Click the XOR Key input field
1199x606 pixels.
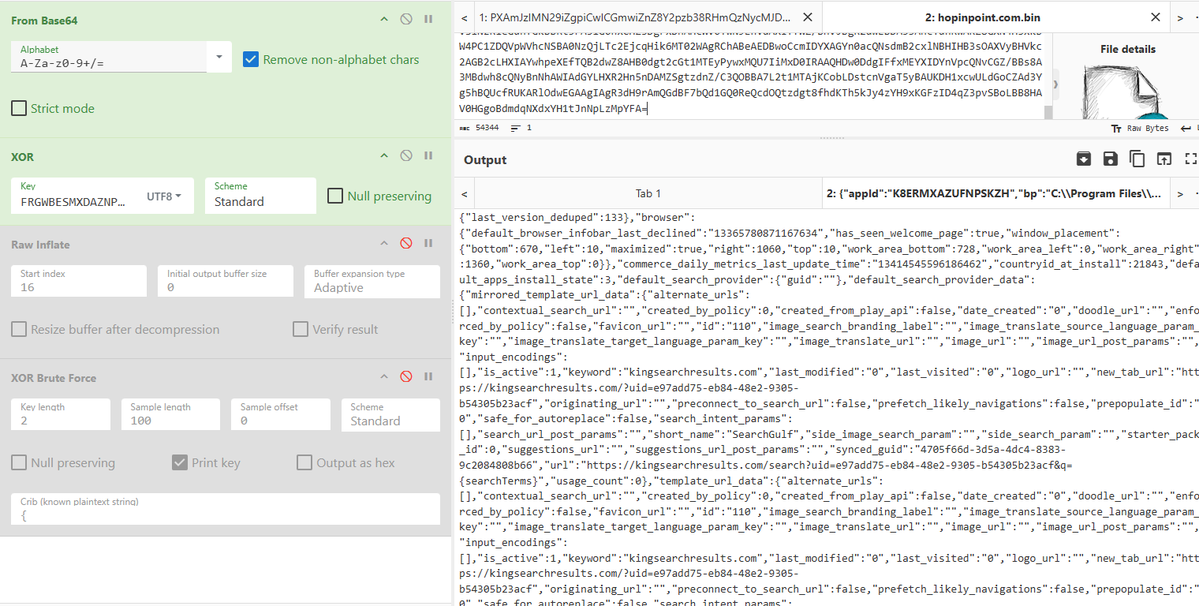(76, 196)
